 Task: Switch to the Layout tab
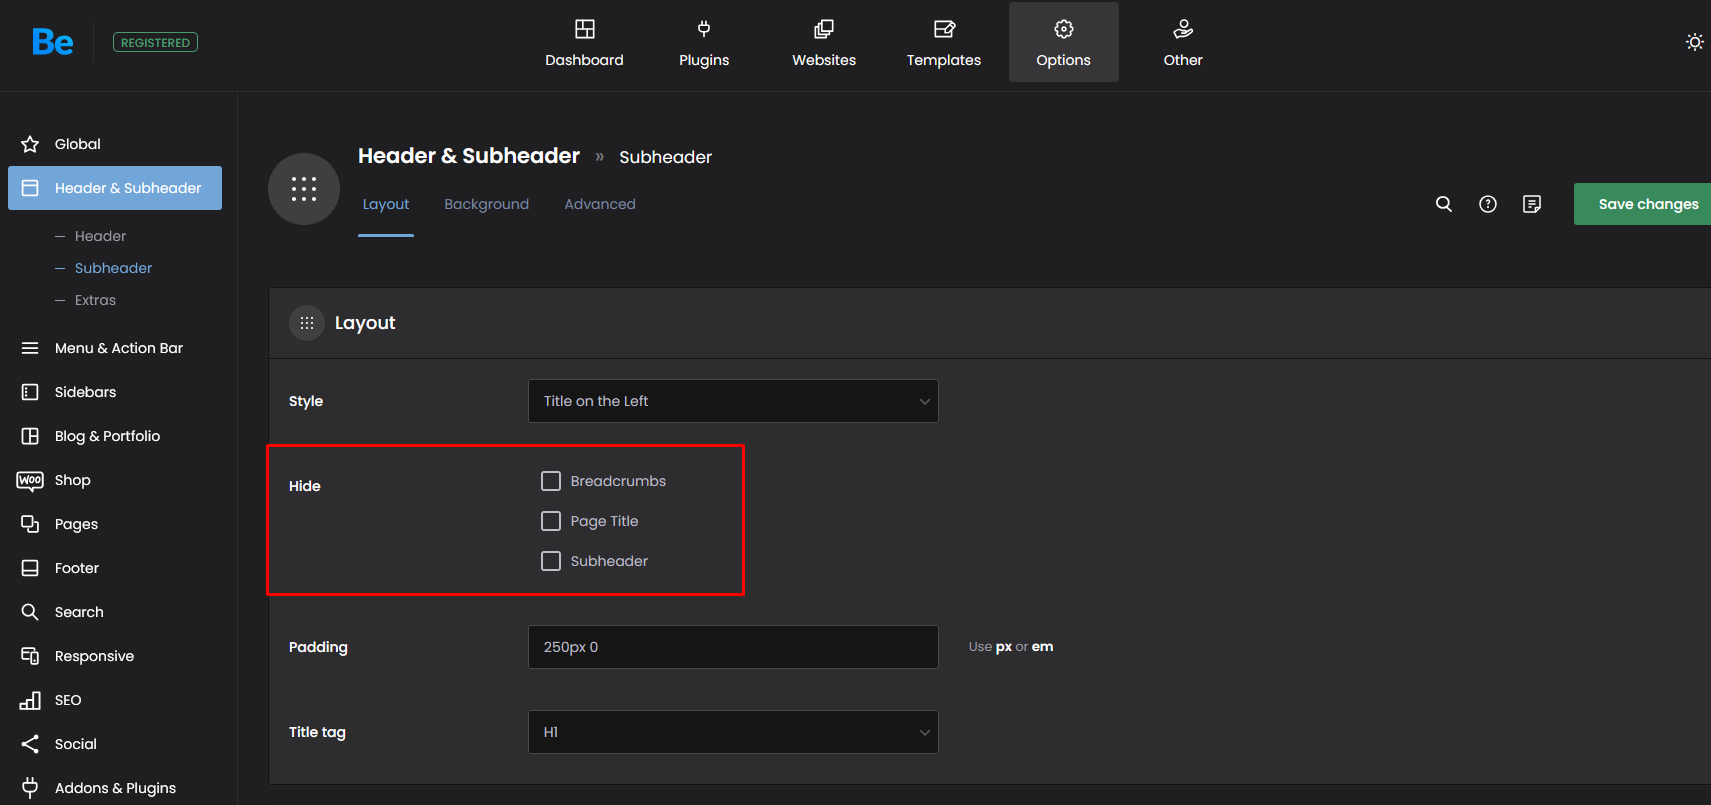pos(386,204)
